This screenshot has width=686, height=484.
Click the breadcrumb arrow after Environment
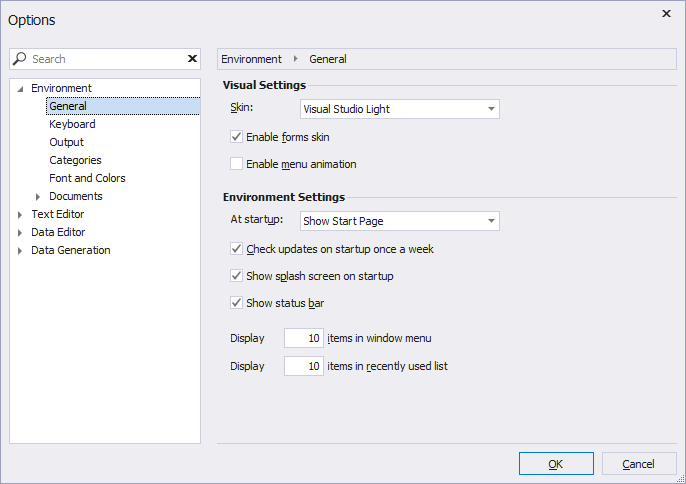pos(296,59)
